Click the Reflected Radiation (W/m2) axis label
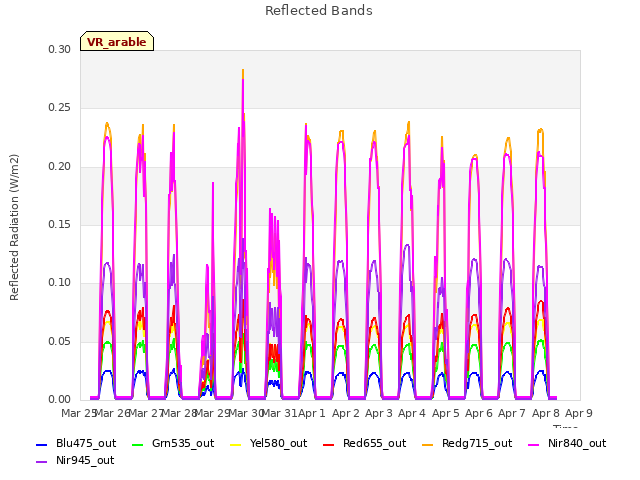Image resolution: width=640 pixels, height=480 pixels. coord(14,227)
